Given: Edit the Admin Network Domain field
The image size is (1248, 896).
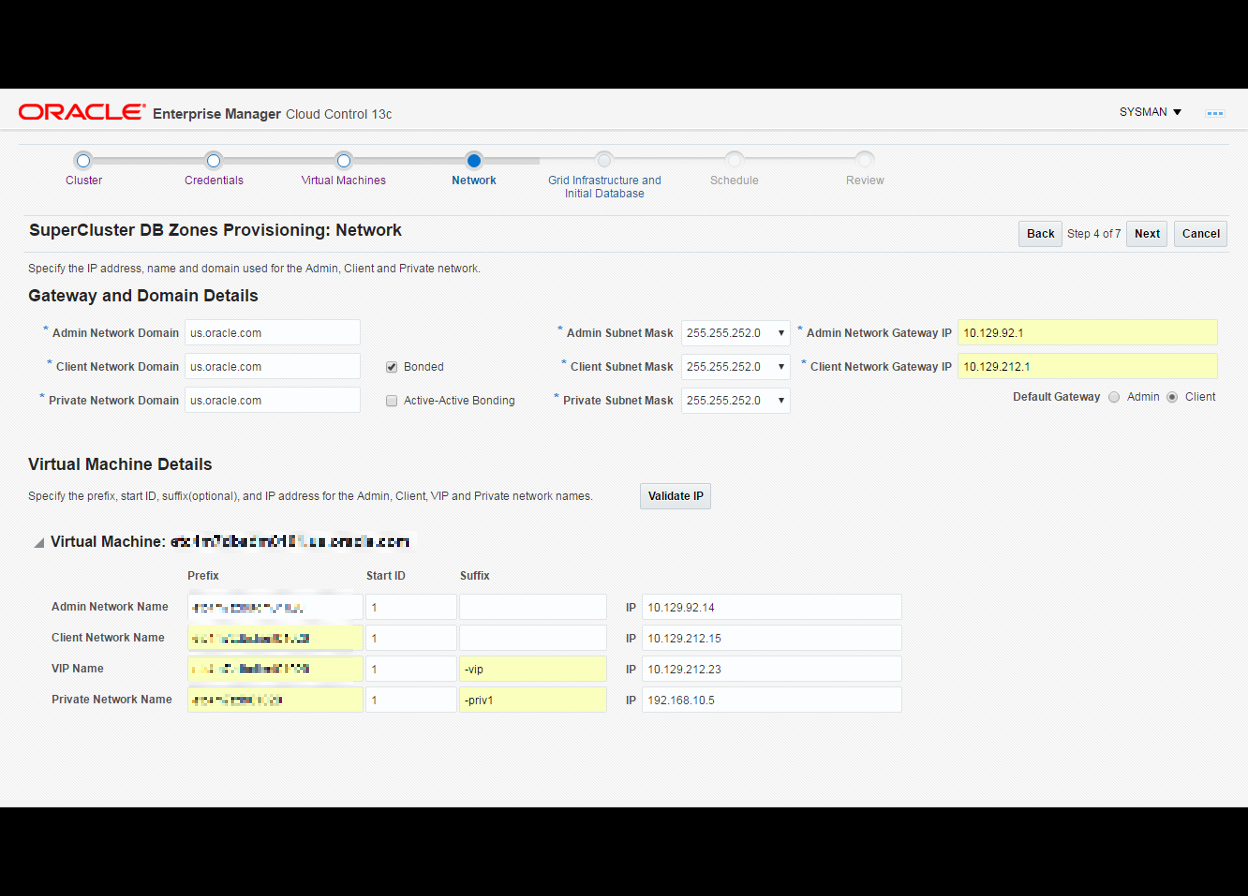Looking at the screenshot, I should [273, 333].
